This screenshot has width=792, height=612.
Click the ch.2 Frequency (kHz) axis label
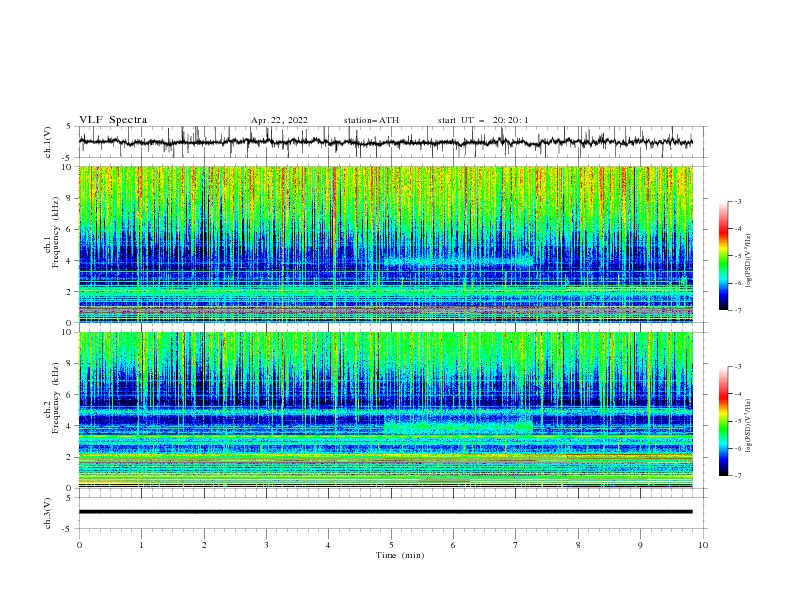tap(52, 398)
